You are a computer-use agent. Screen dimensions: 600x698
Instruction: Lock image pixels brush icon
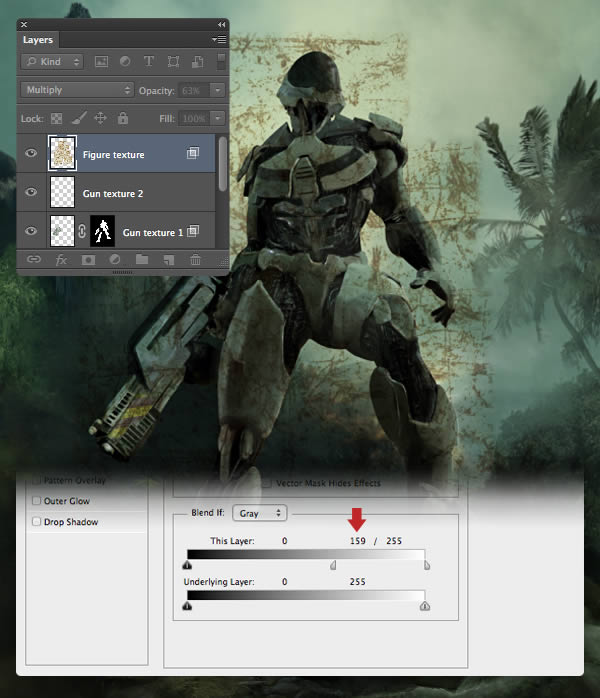pos(79,118)
